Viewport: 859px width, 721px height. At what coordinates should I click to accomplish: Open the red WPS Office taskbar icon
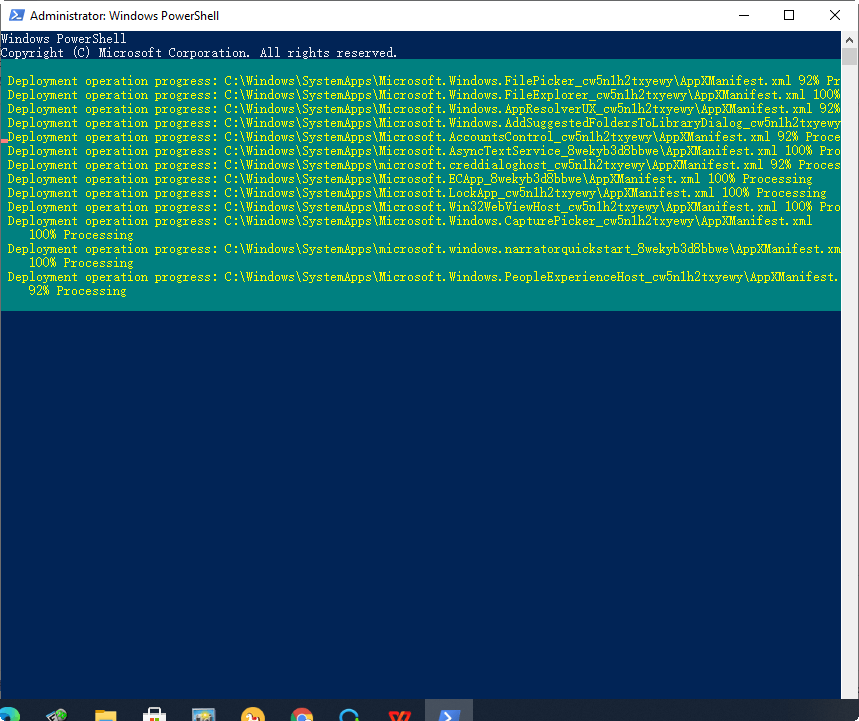(x=399, y=714)
